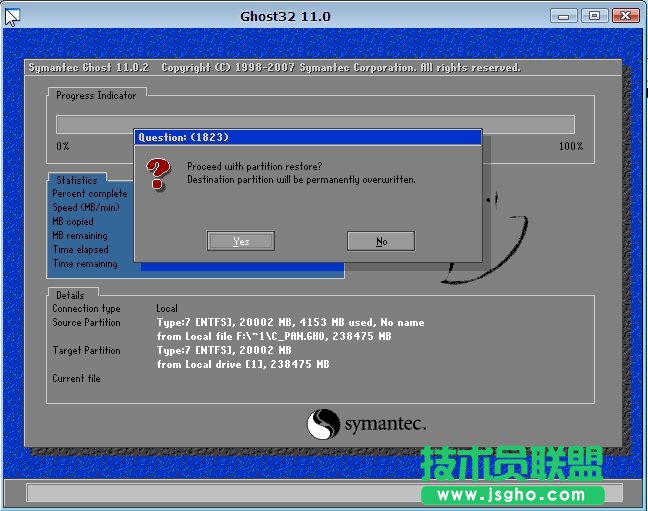Select the Progress Indicator group label
This screenshot has width=648, height=511.
click(x=96, y=95)
